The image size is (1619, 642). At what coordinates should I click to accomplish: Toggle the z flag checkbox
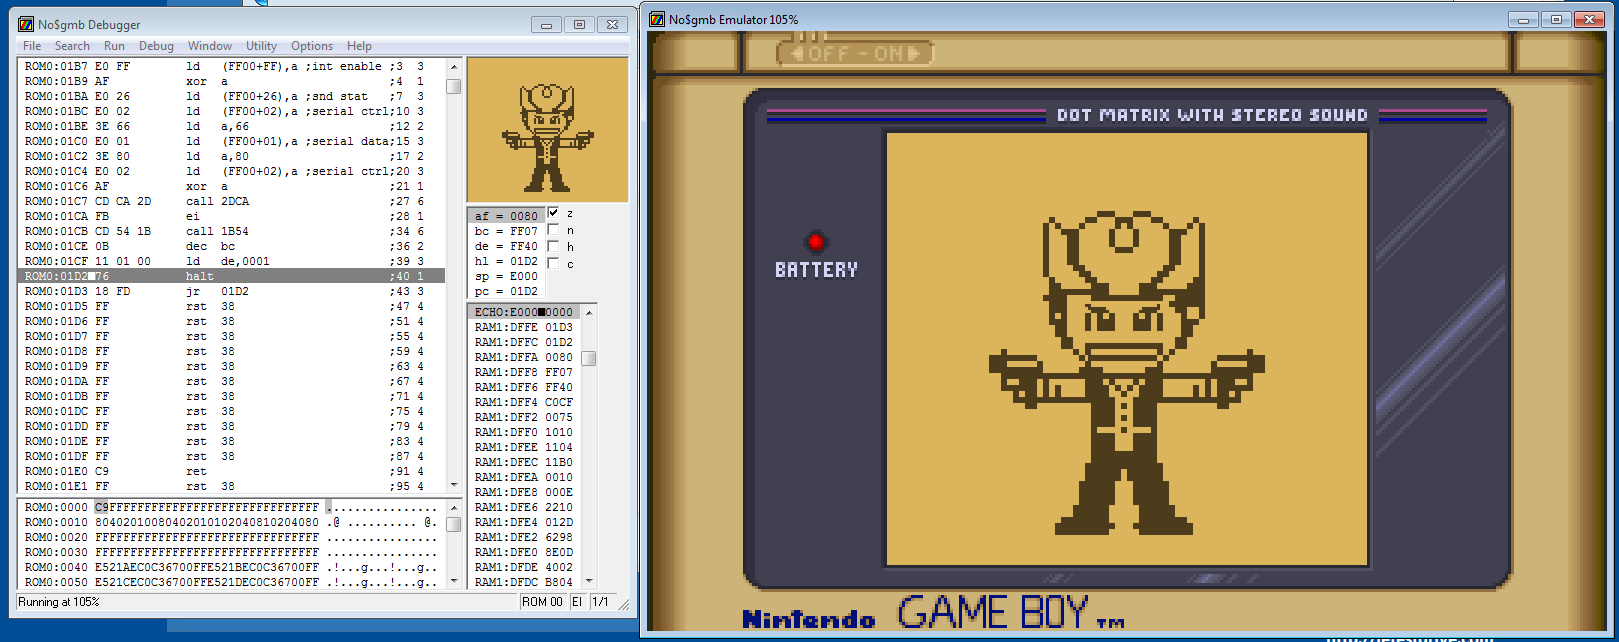coord(553,213)
